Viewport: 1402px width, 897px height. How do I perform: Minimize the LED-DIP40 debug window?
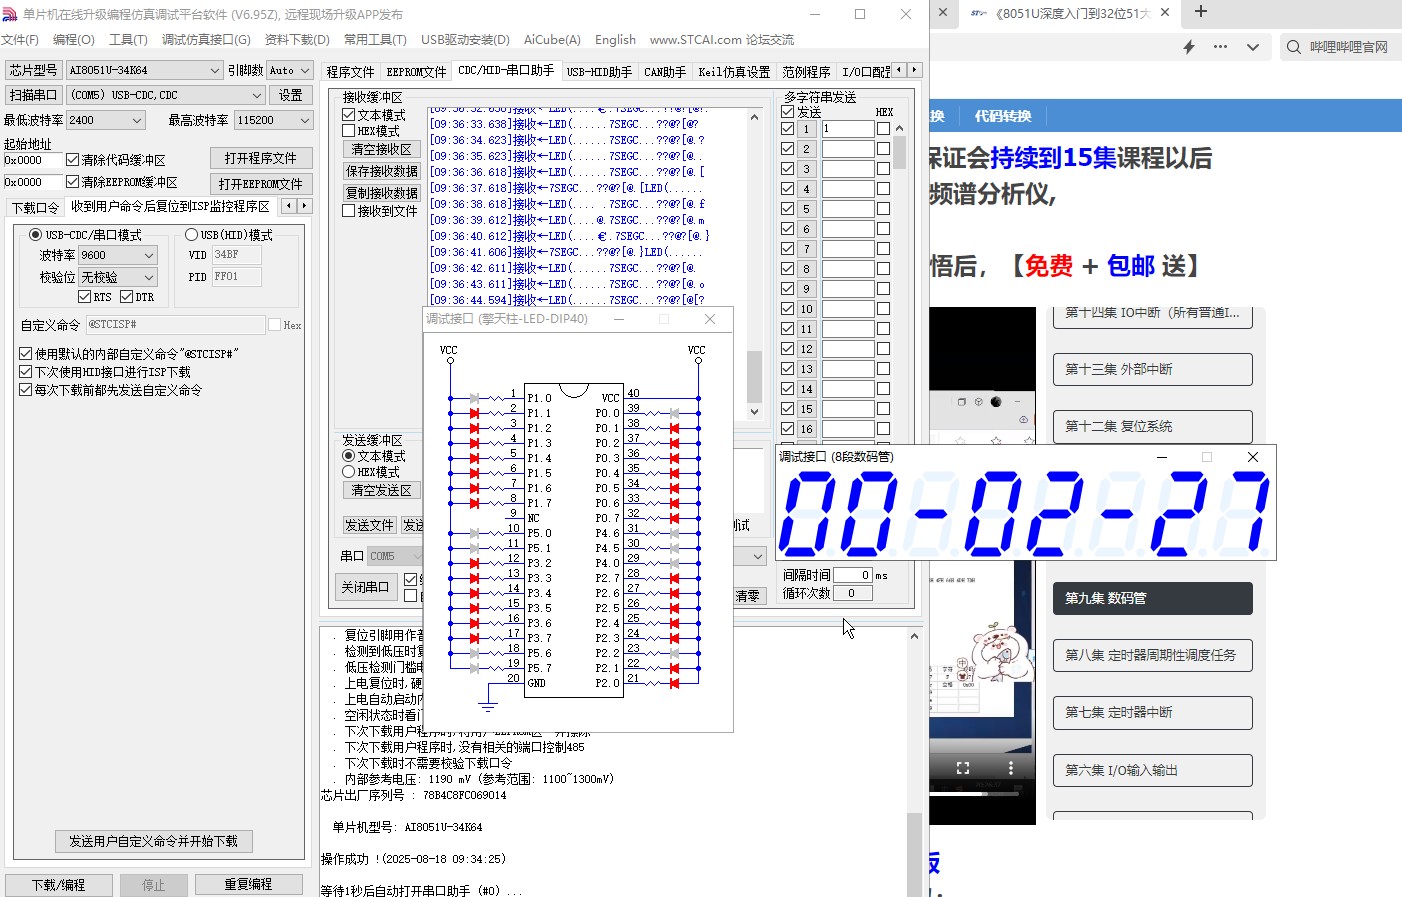(619, 319)
